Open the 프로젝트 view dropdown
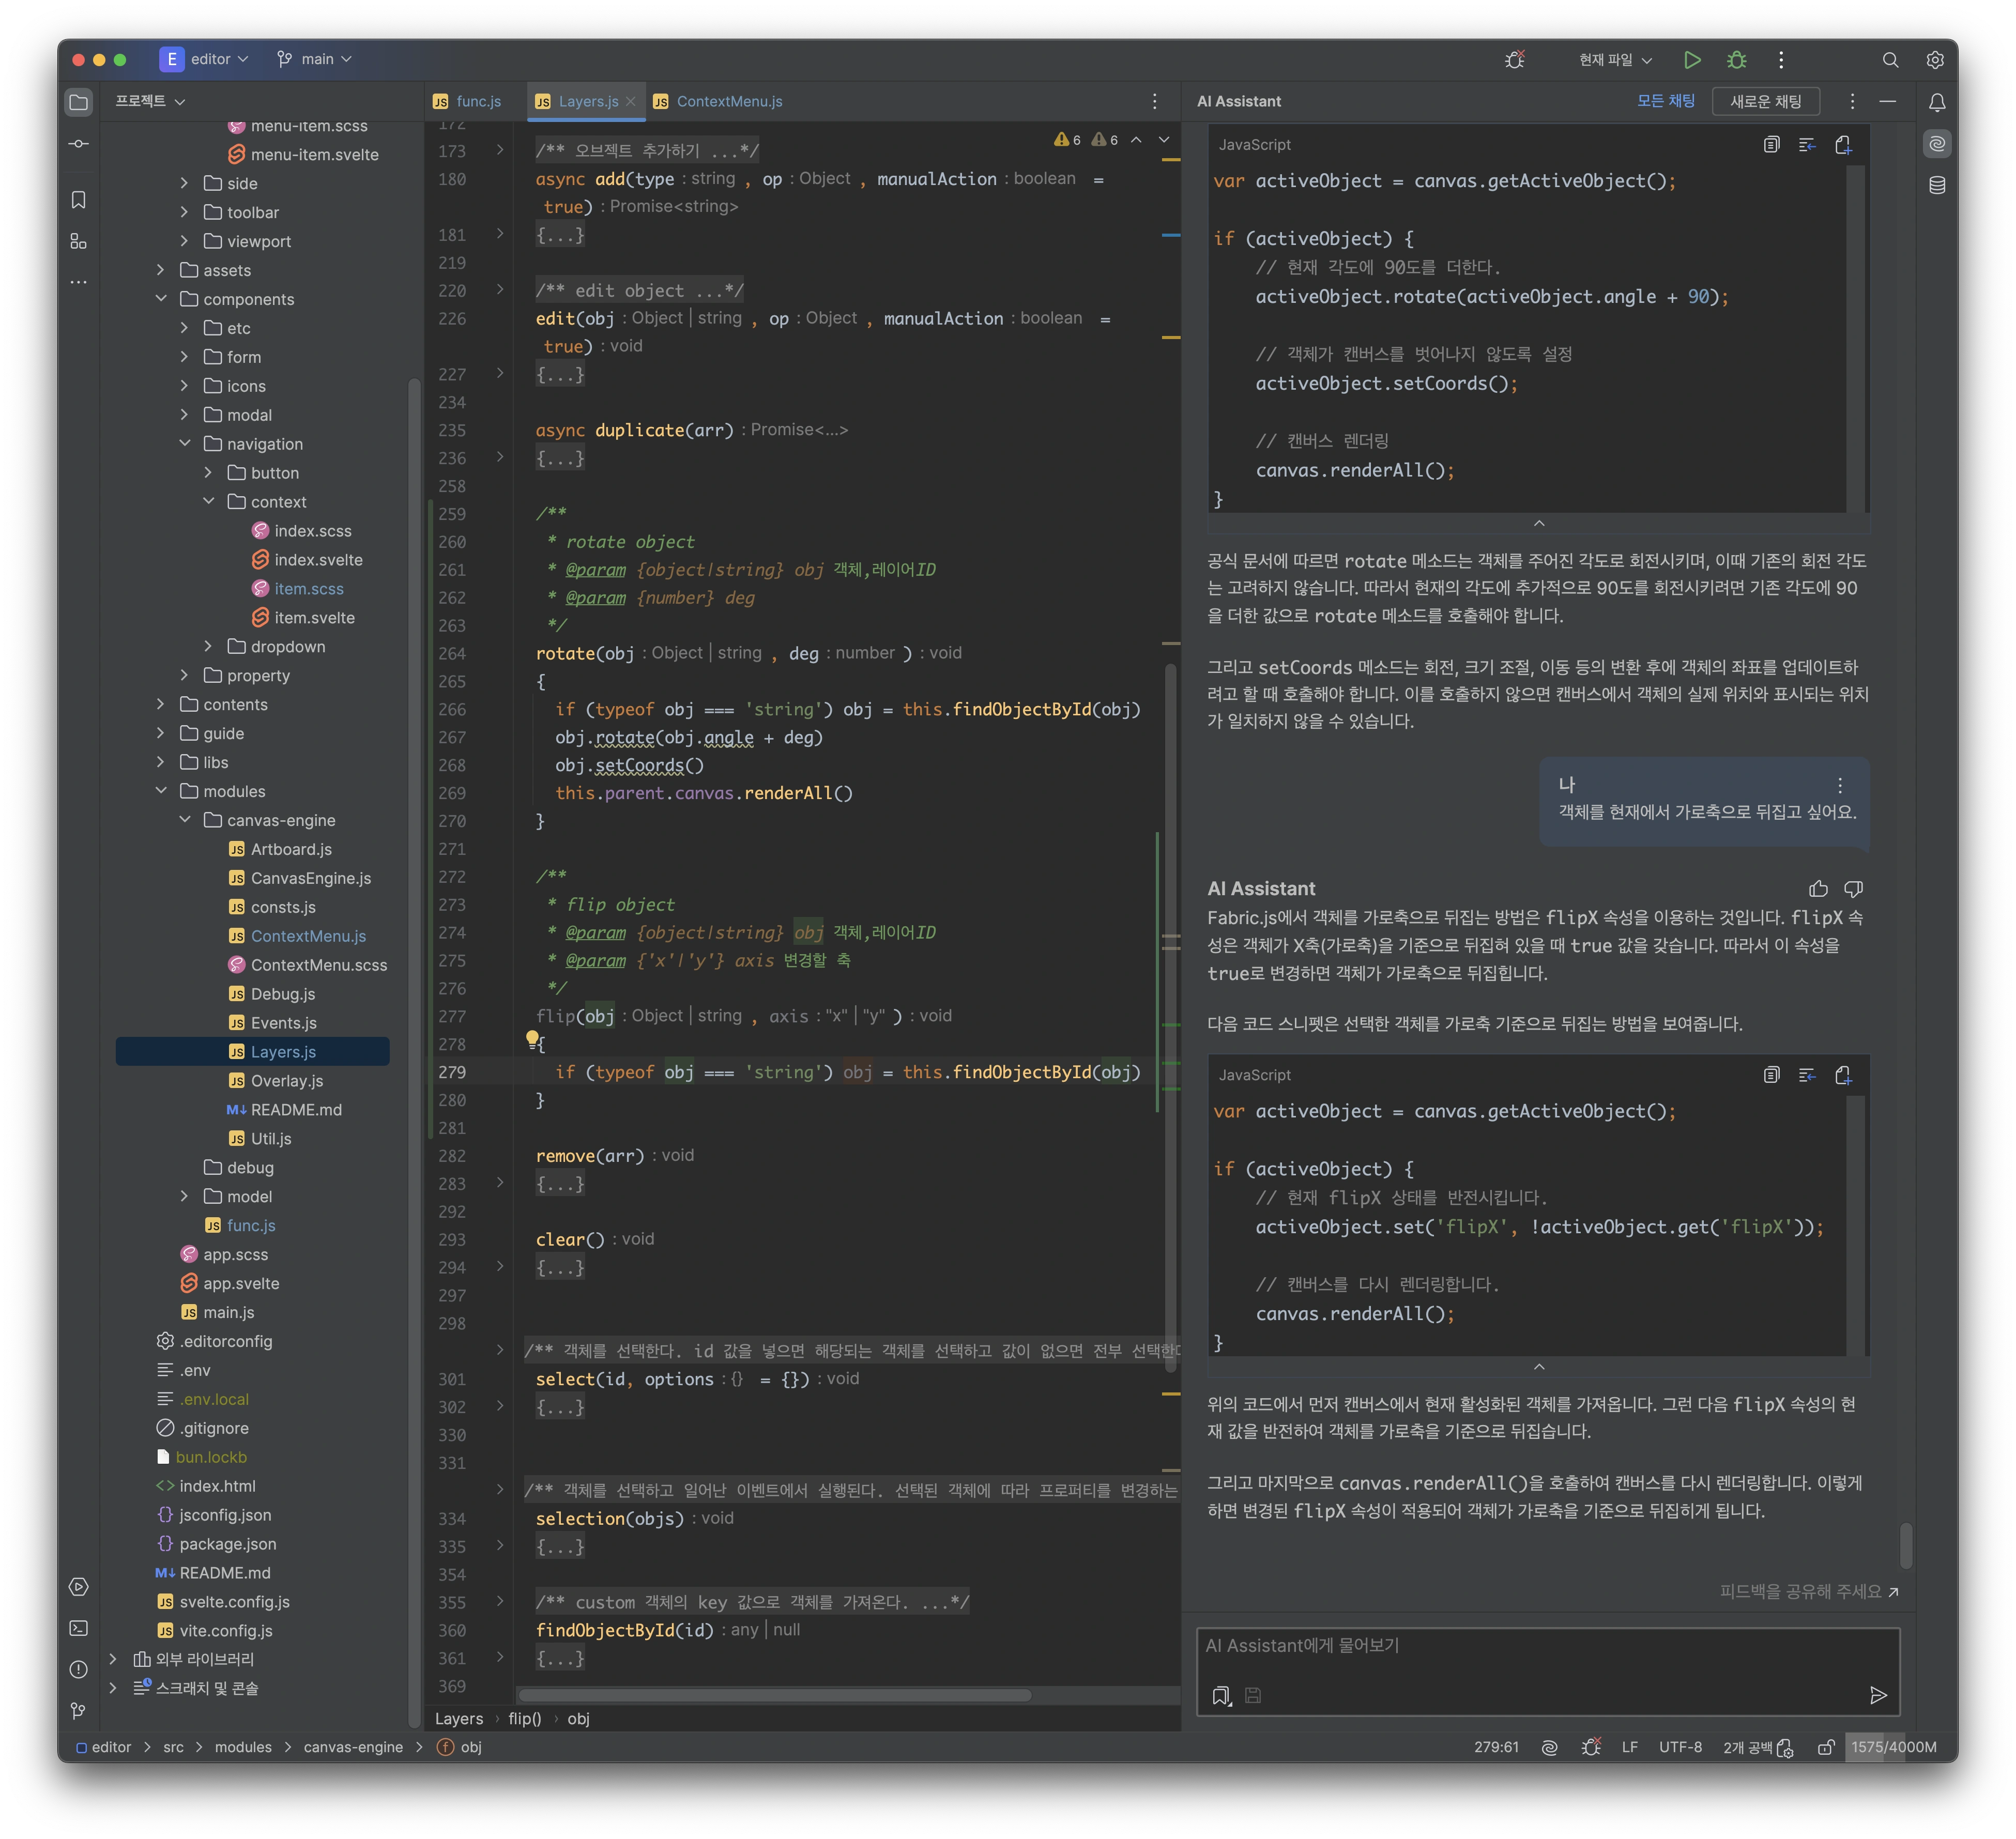This screenshot has width=2016, height=1839. point(150,101)
